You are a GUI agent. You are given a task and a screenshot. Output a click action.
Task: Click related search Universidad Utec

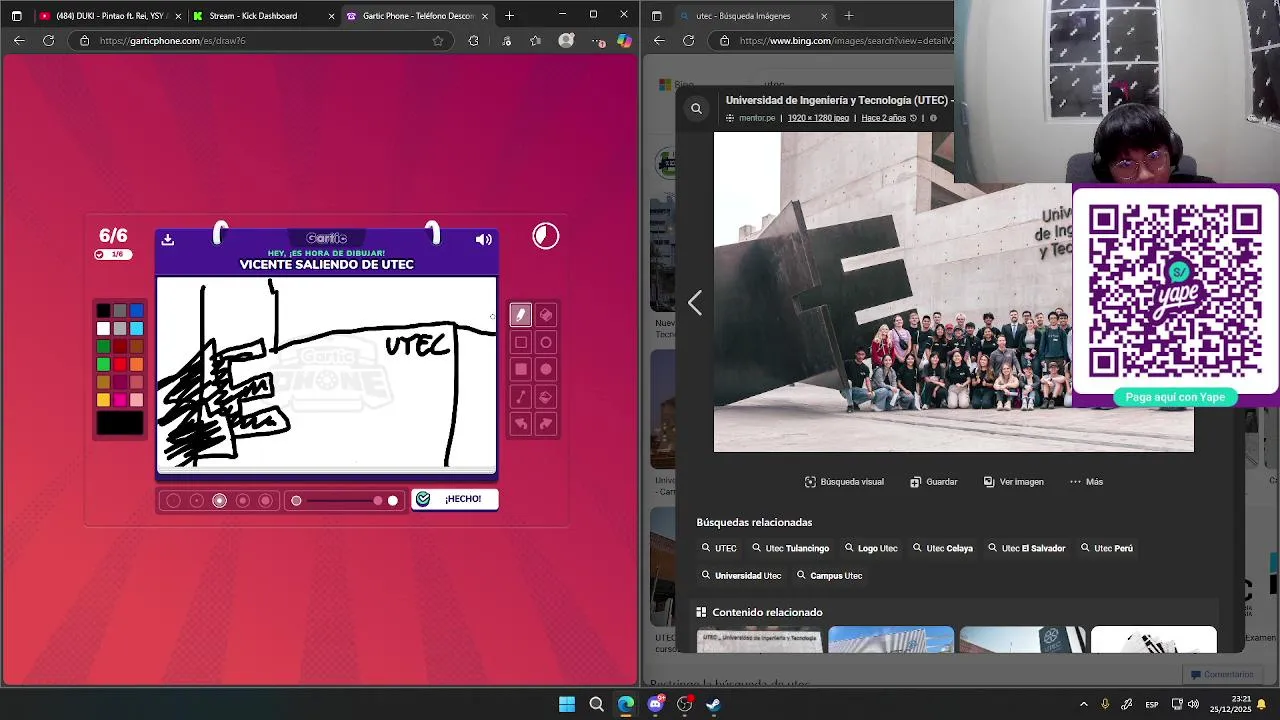coord(741,576)
